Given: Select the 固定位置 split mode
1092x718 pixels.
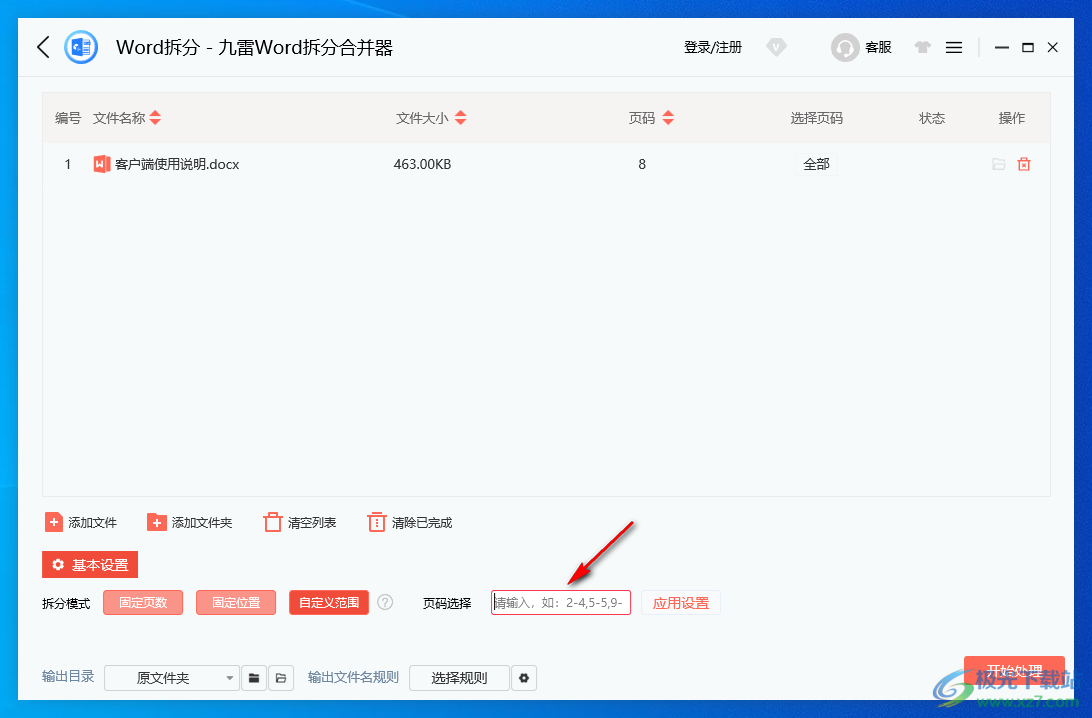Looking at the screenshot, I should (235, 602).
